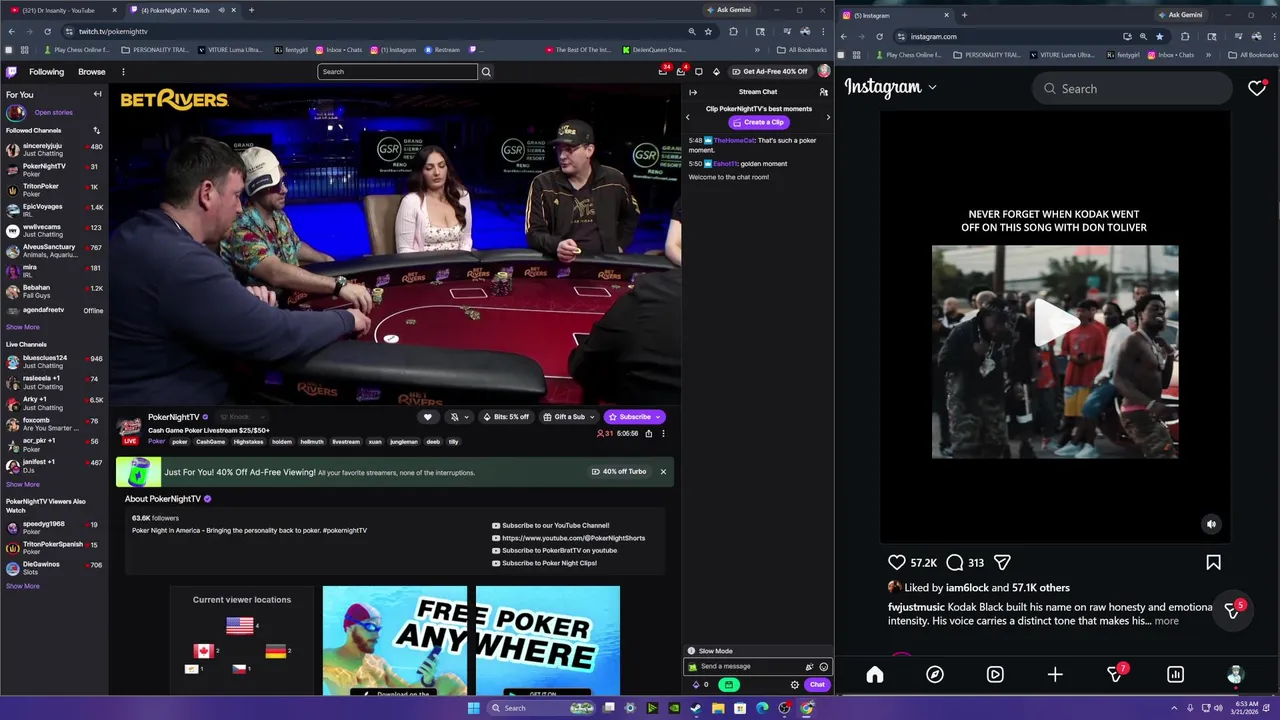Share the PokerNightTV stream
The width and height of the screenshot is (1280, 720).
click(x=648, y=434)
